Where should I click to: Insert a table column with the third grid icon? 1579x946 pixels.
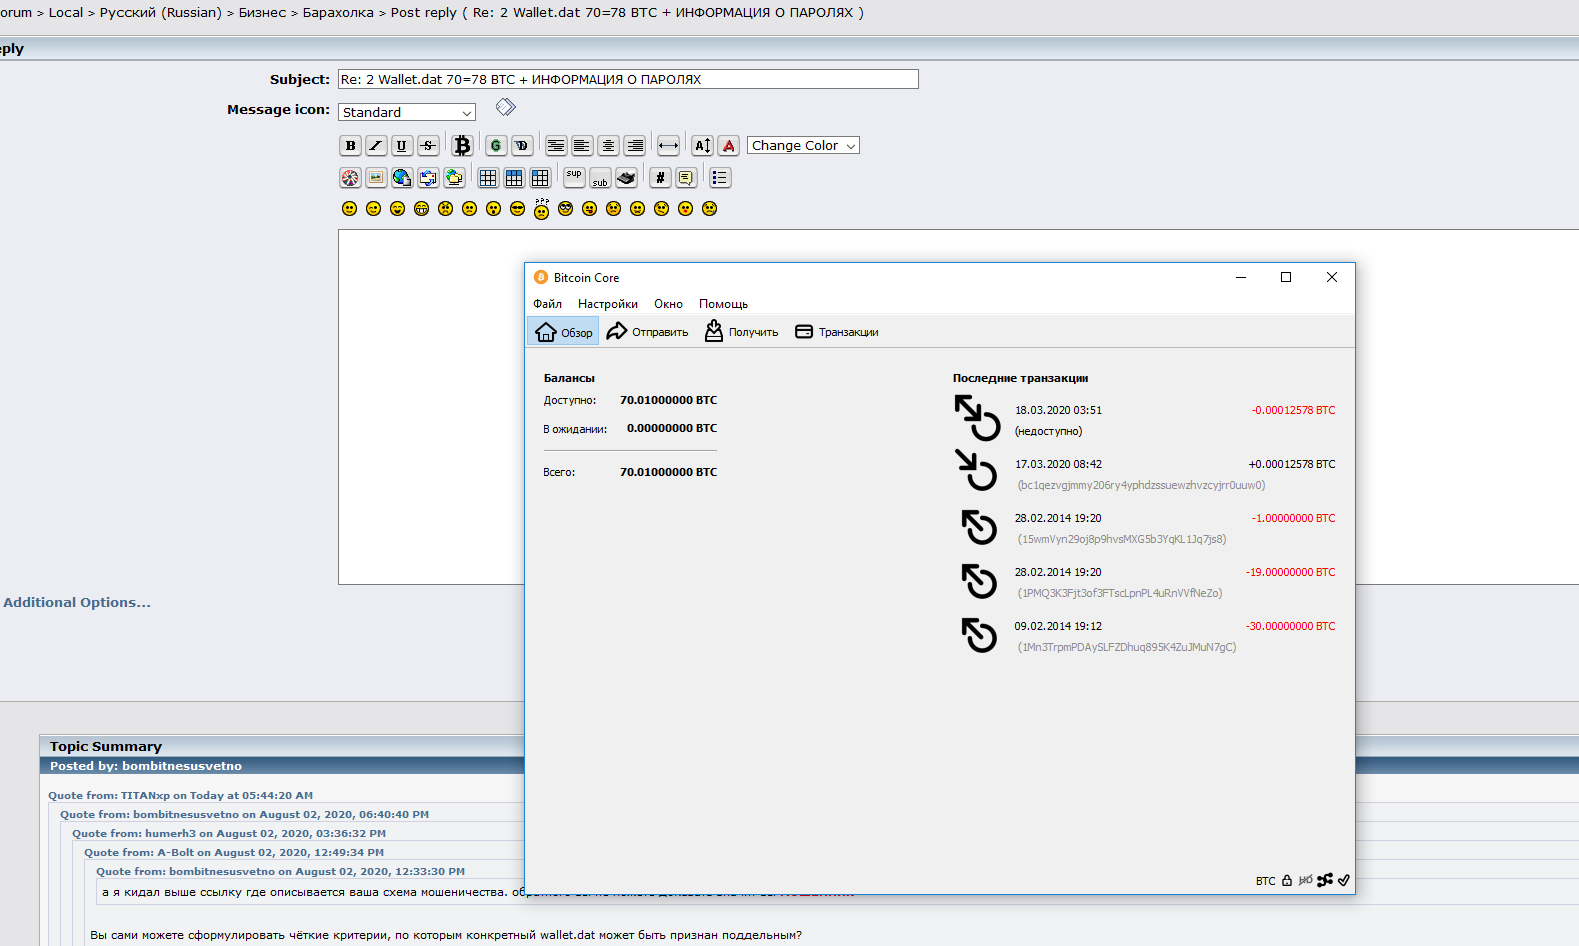[x=540, y=178]
